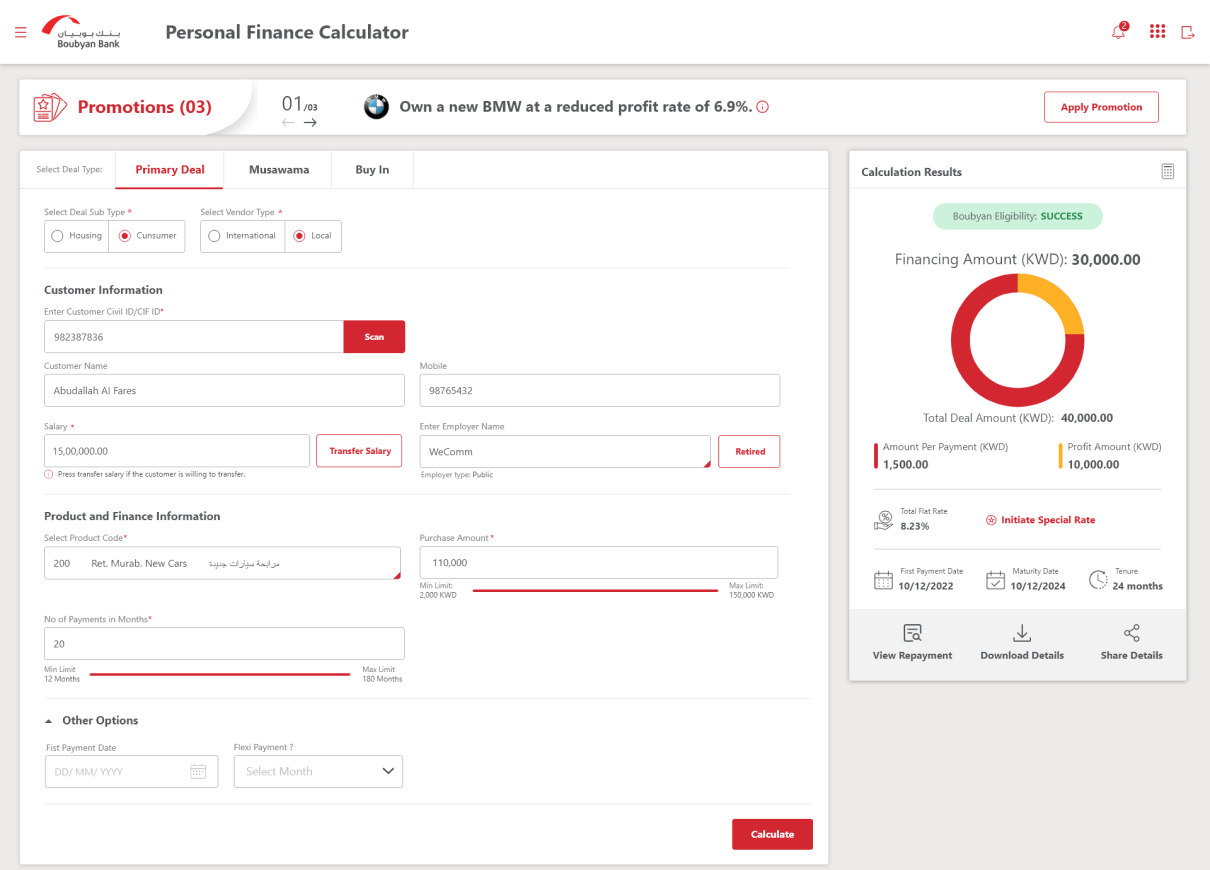Click the Purchase Amount input field
This screenshot has height=870, width=1210.
[598, 562]
